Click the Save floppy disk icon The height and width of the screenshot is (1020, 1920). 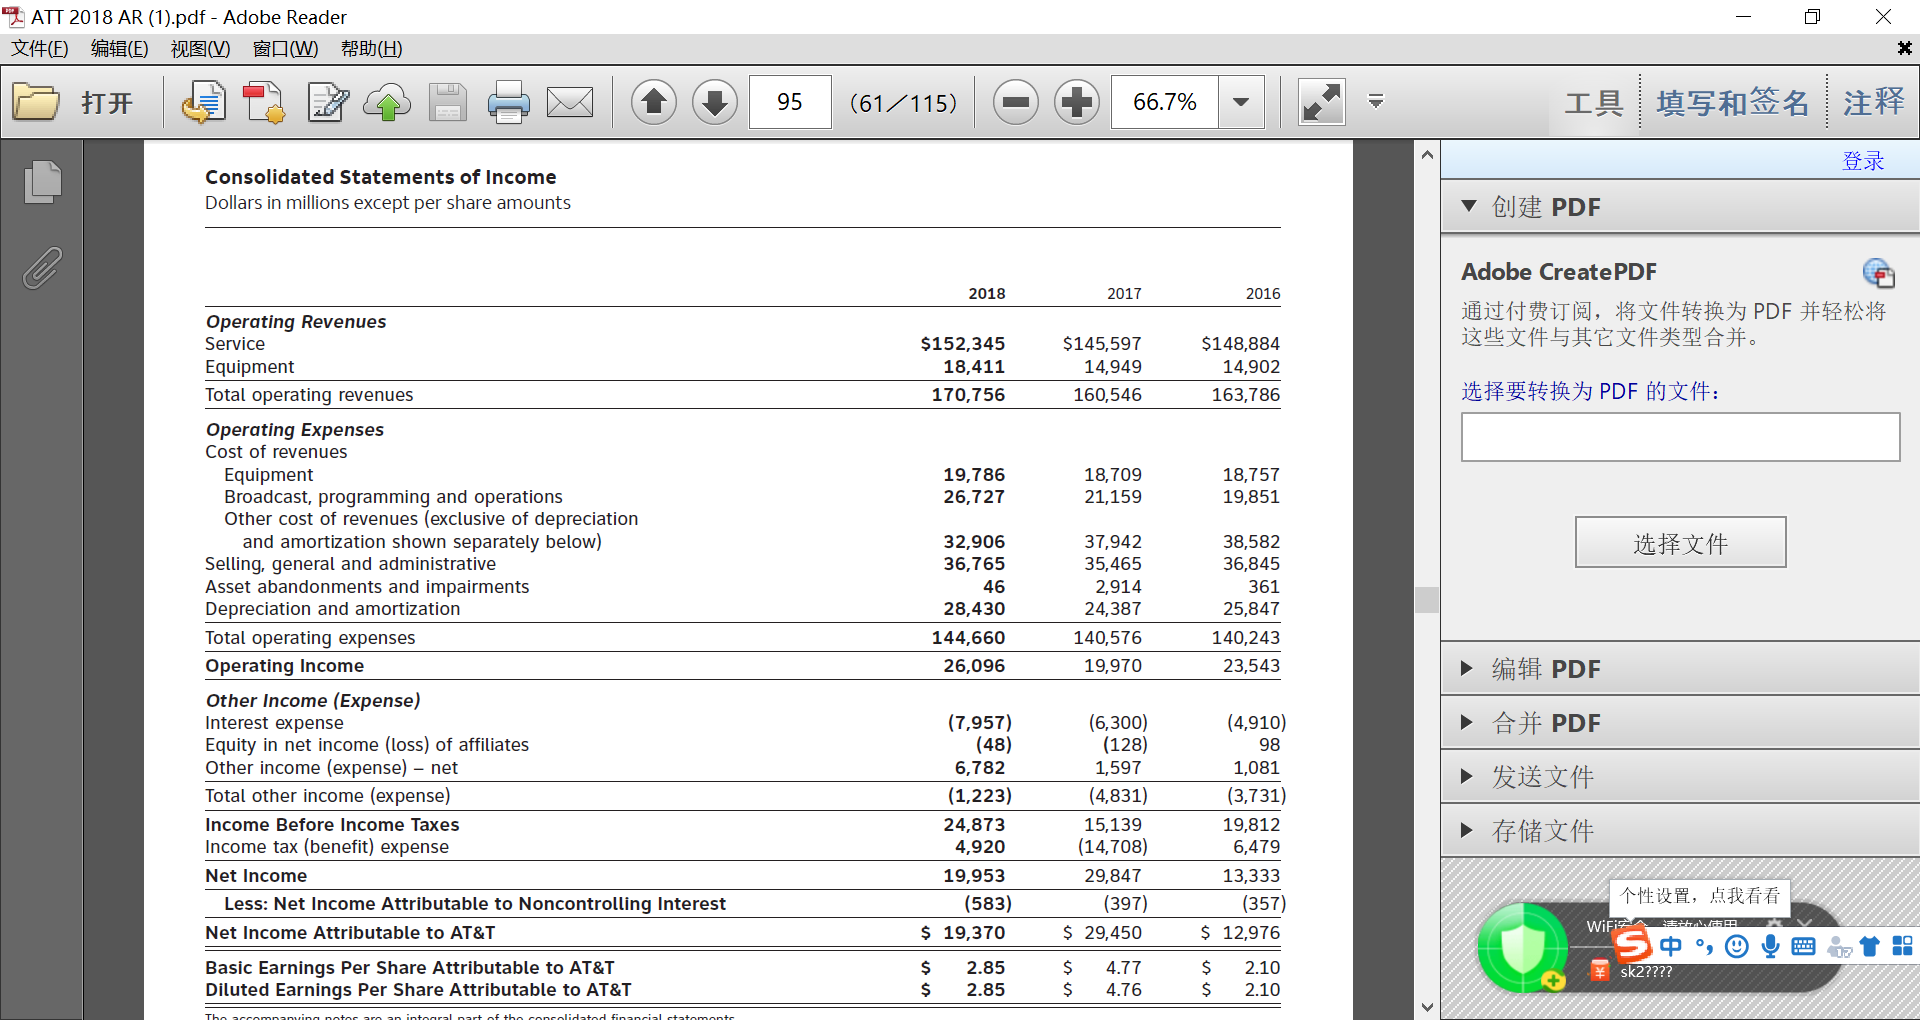coord(448,102)
